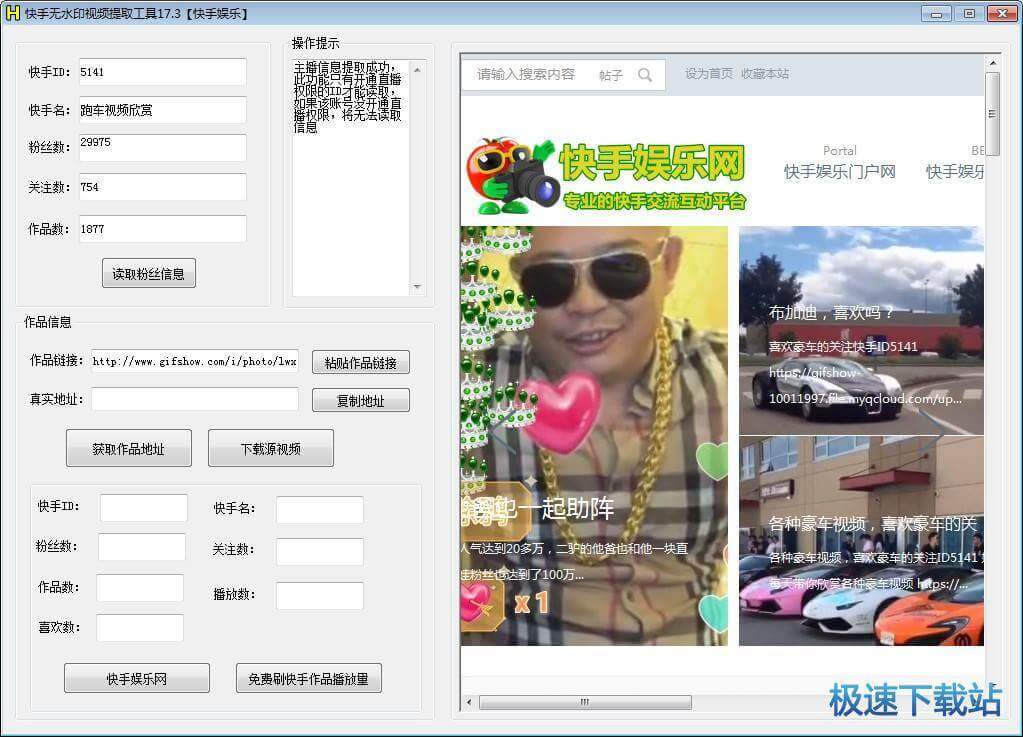The image size is (1023, 737).
Task: Focus the lower 关注数 empty field
Action: 320,551
